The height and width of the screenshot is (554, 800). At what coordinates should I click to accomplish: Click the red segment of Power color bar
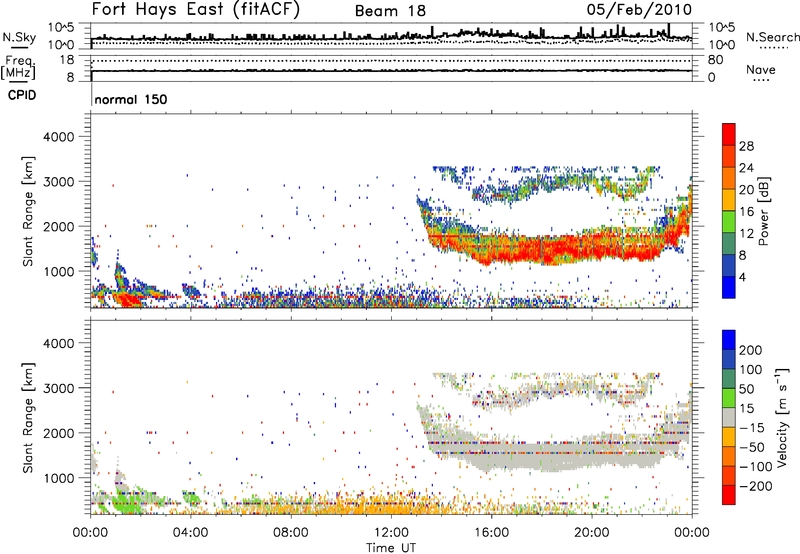click(729, 134)
